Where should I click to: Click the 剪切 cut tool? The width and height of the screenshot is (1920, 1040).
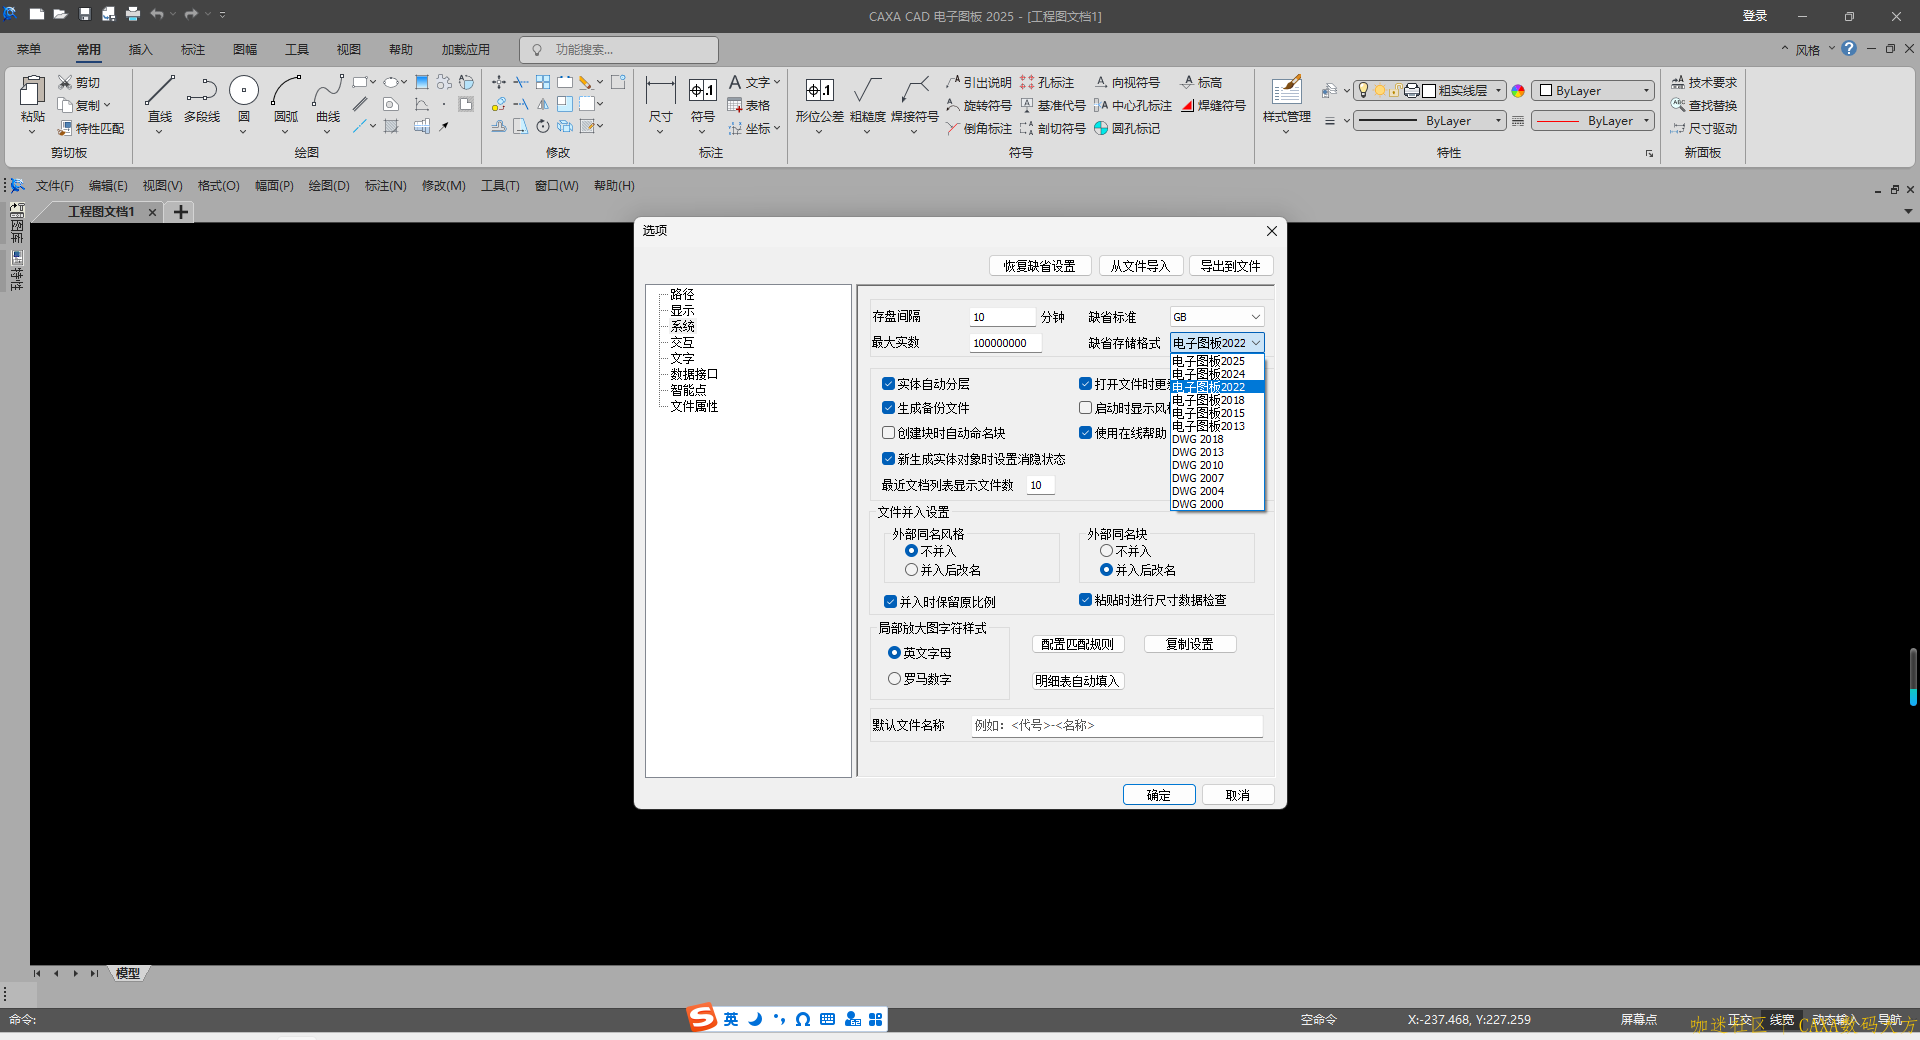point(79,82)
